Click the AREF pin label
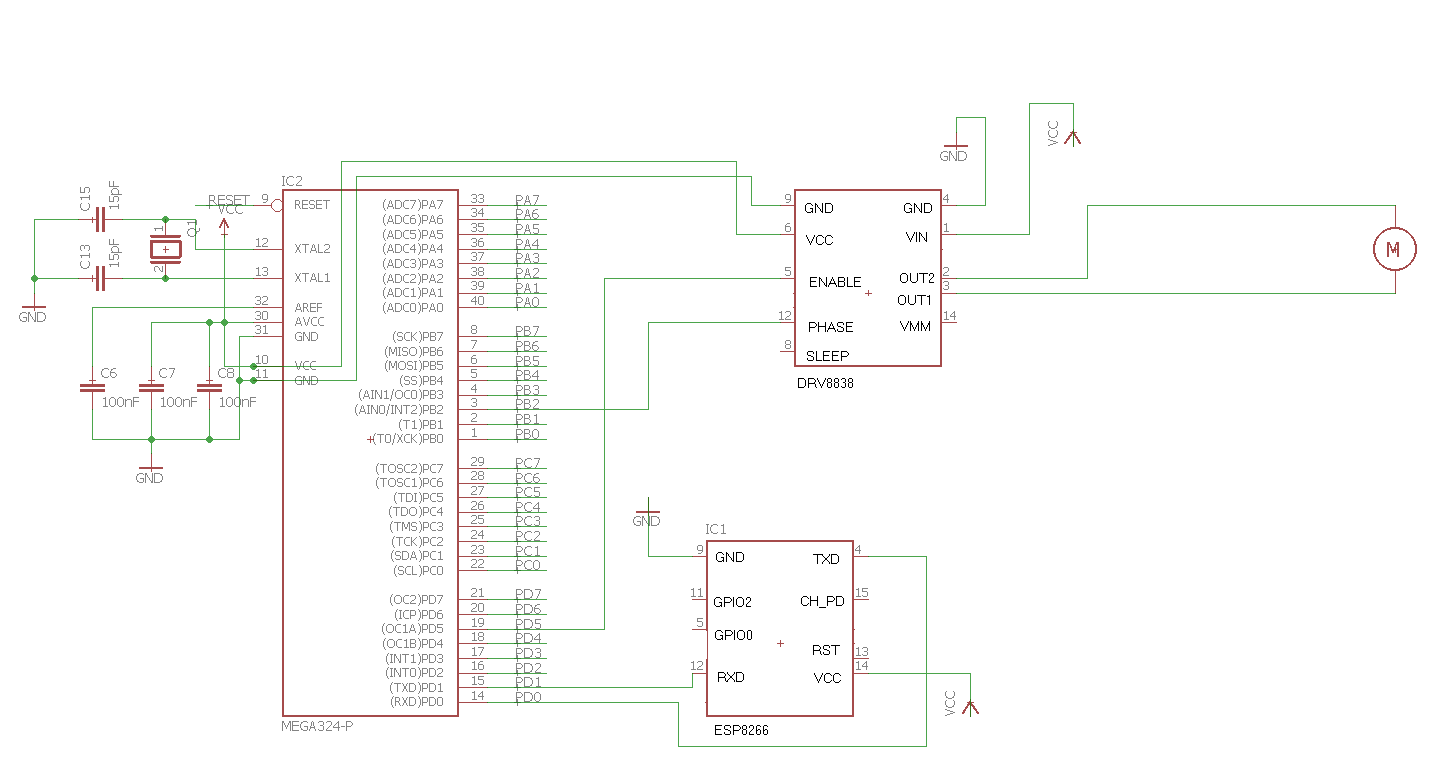Screen dimensions: 1434x766 tap(309, 307)
